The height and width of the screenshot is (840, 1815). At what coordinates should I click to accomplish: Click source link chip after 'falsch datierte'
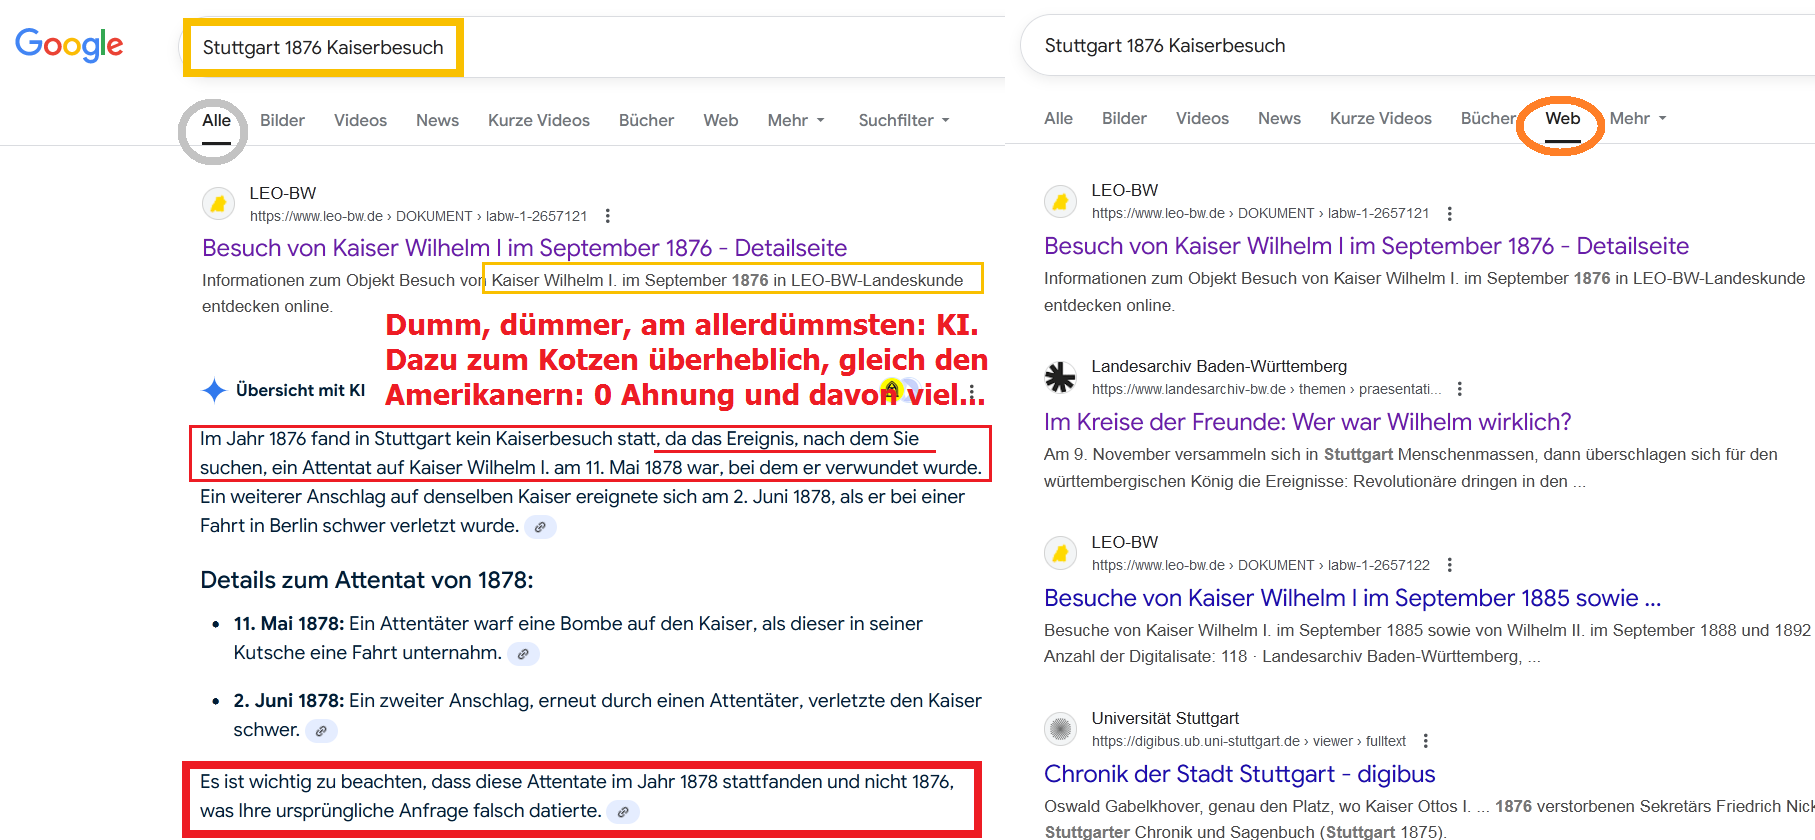point(622,812)
